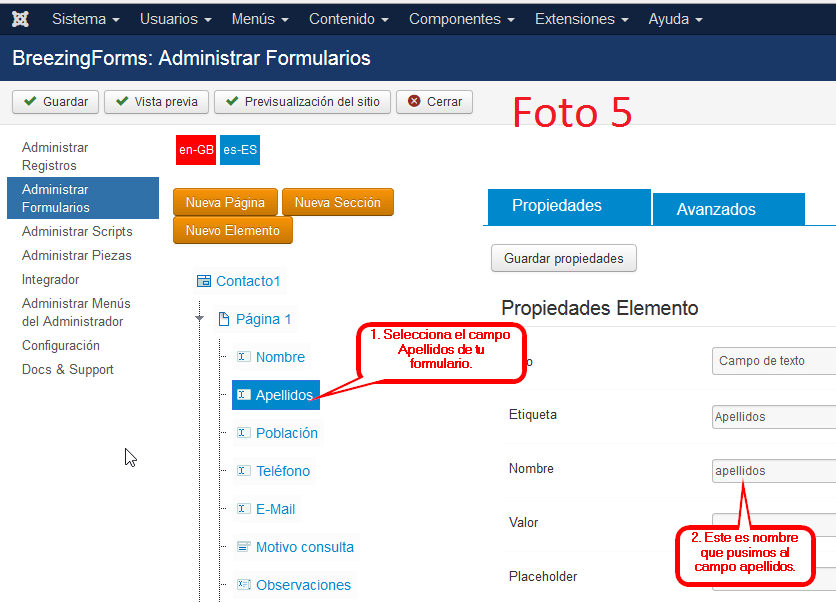Click the Guardar button
The height and width of the screenshot is (603, 836).
(x=55, y=101)
